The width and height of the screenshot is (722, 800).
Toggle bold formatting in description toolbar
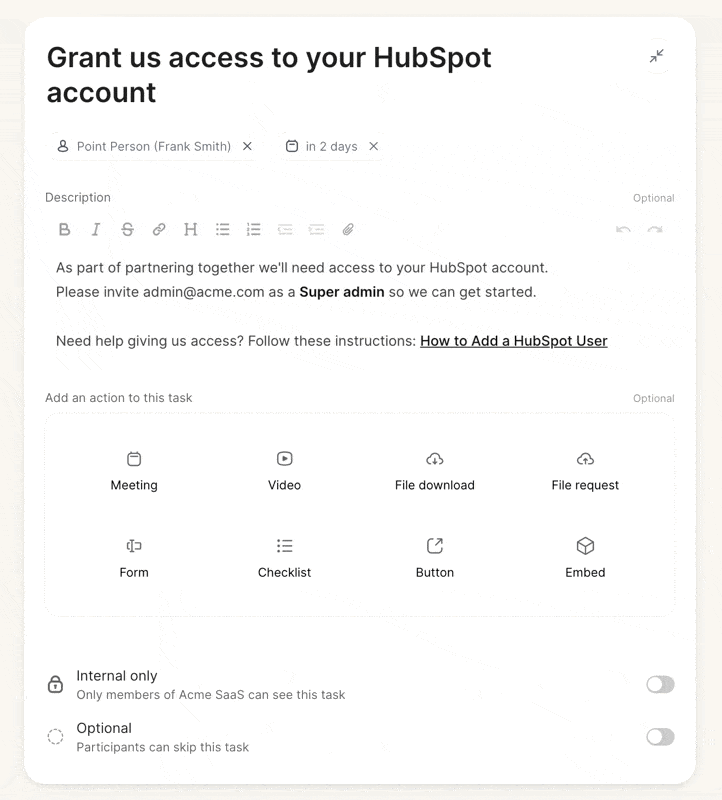(64, 230)
